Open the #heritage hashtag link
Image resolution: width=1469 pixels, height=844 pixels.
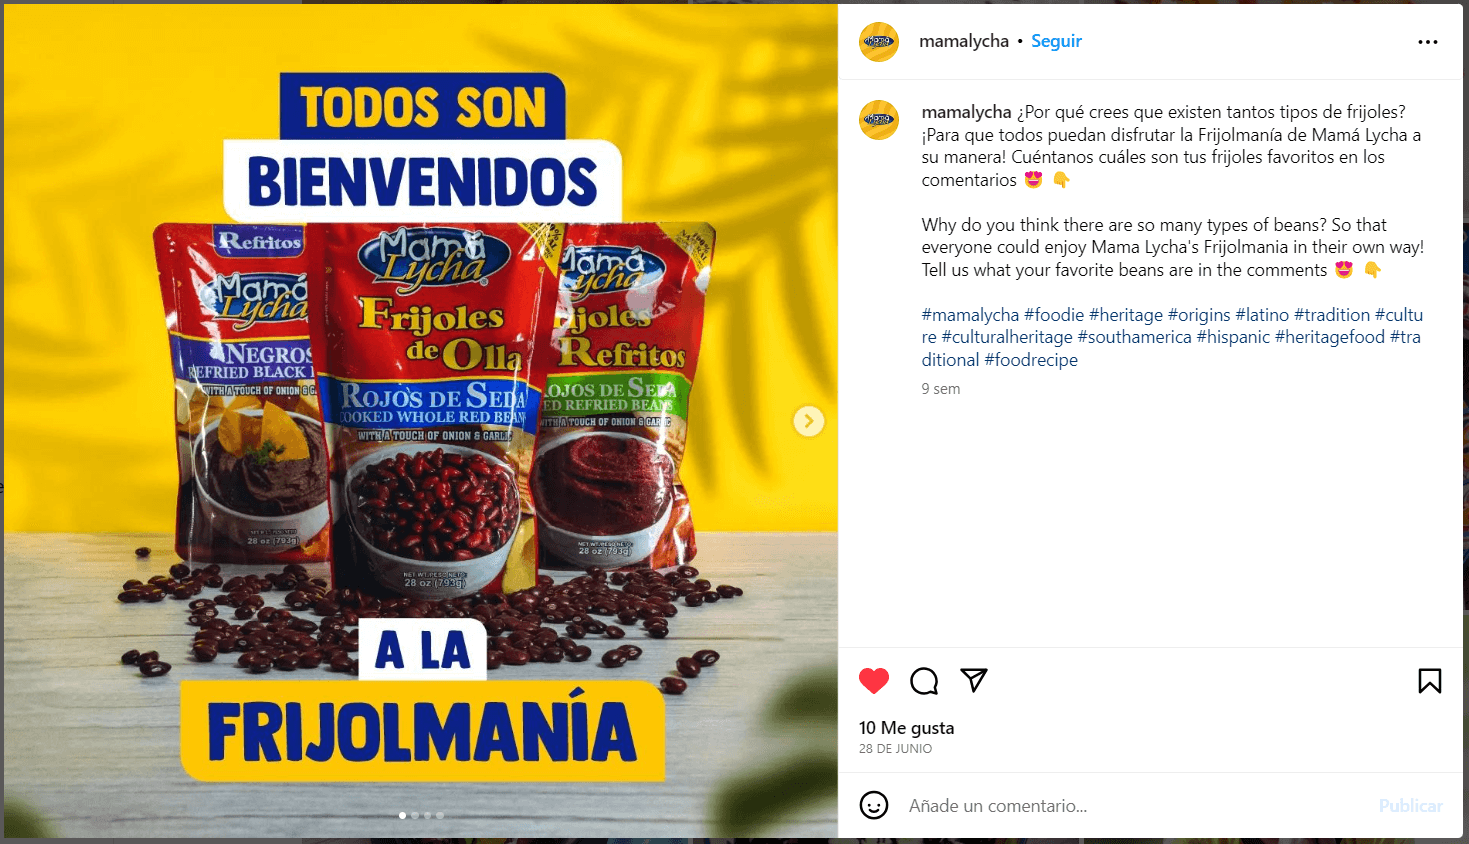tap(1126, 315)
